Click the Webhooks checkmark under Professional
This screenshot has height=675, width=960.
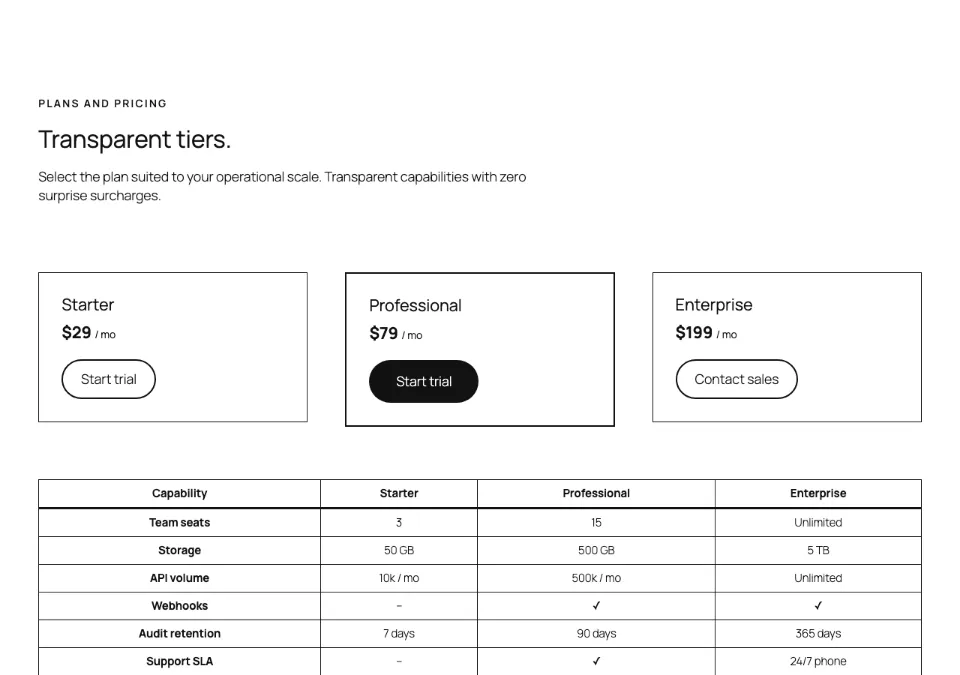[x=596, y=606]
